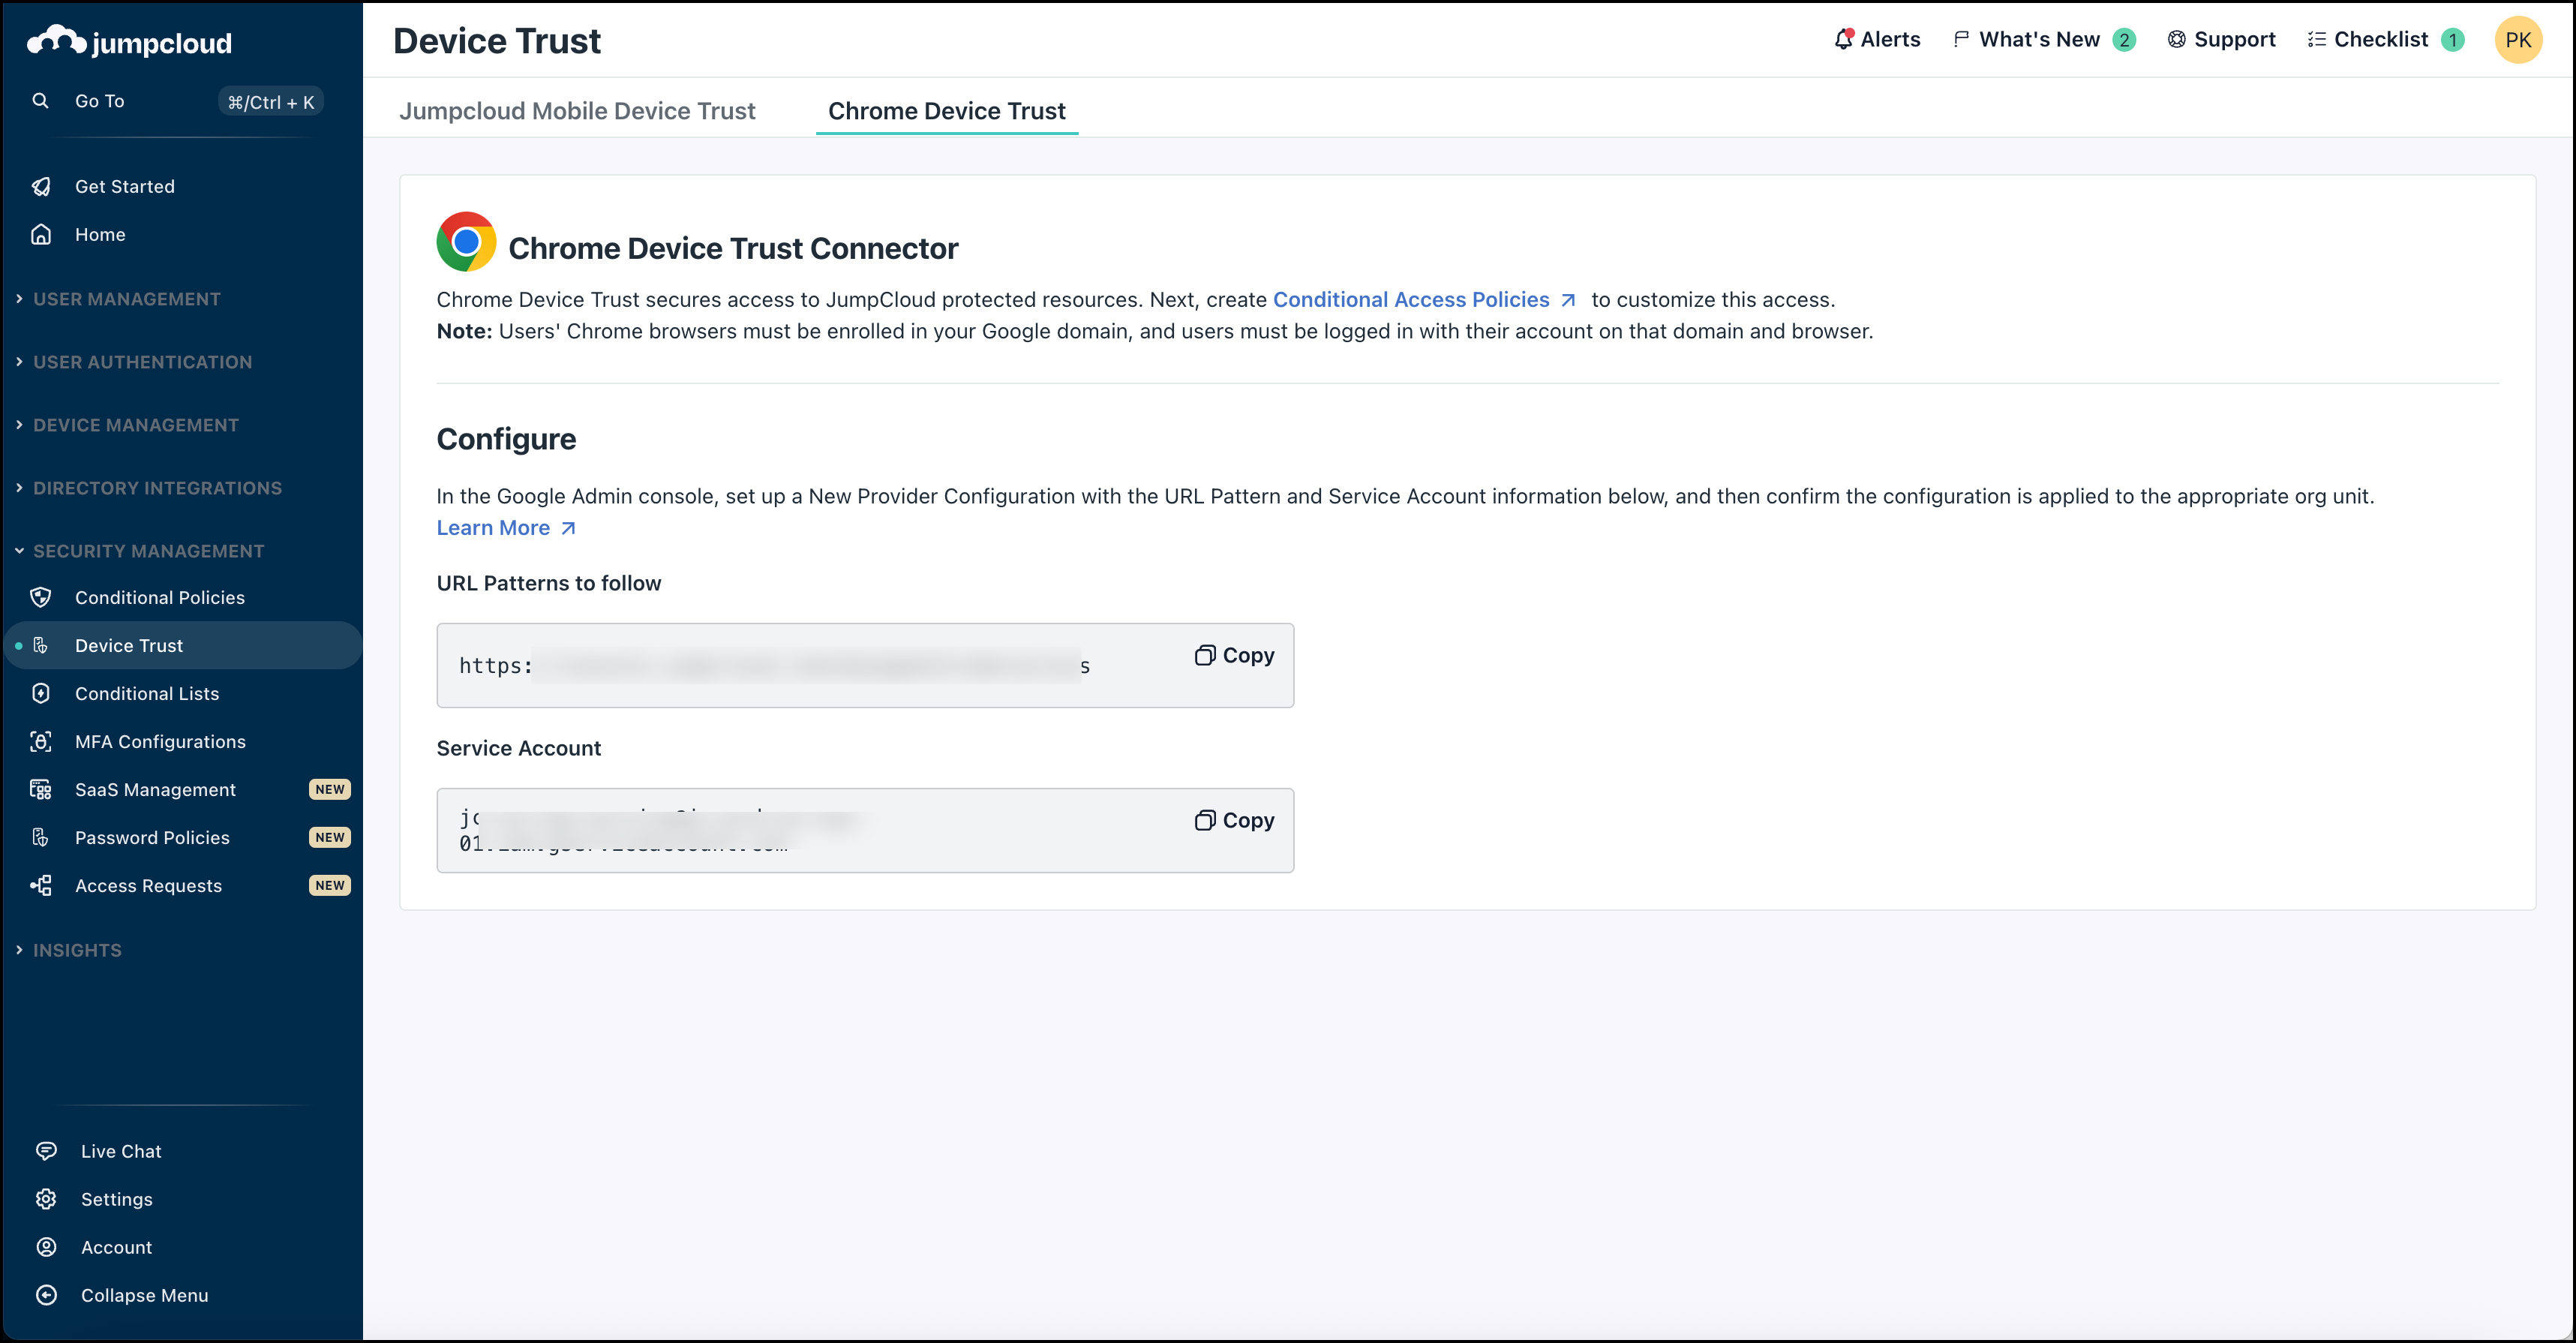Viewport: 2576px width, 1343px height.
Task: Click the Service Account label
Action: pyautogui.click(x=519, y=748)
